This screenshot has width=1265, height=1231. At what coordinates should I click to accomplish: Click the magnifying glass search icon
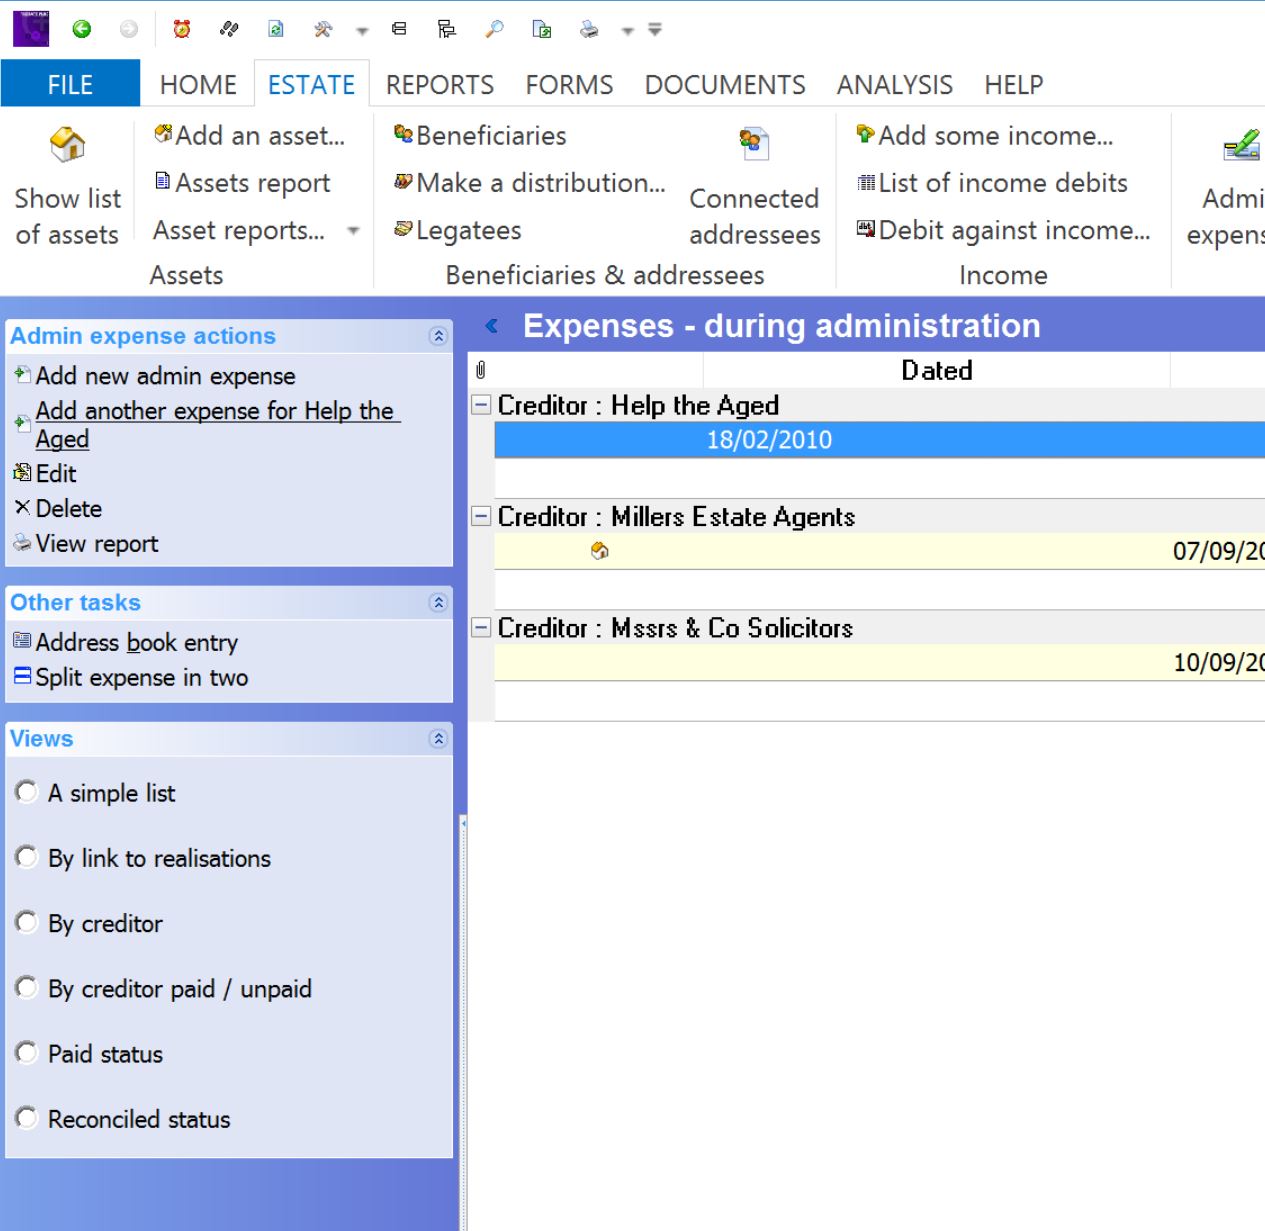pos(494,29)
